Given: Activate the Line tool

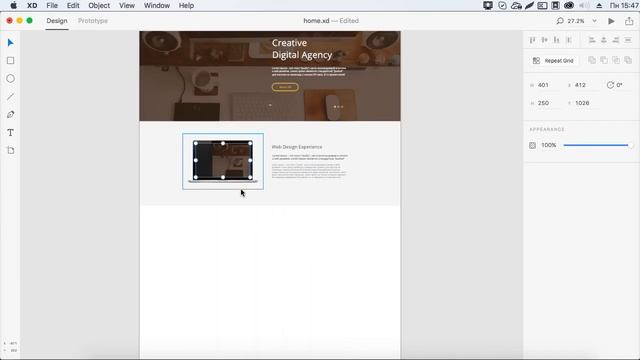Looking at the screenshot, I should [x=11, y=97].
